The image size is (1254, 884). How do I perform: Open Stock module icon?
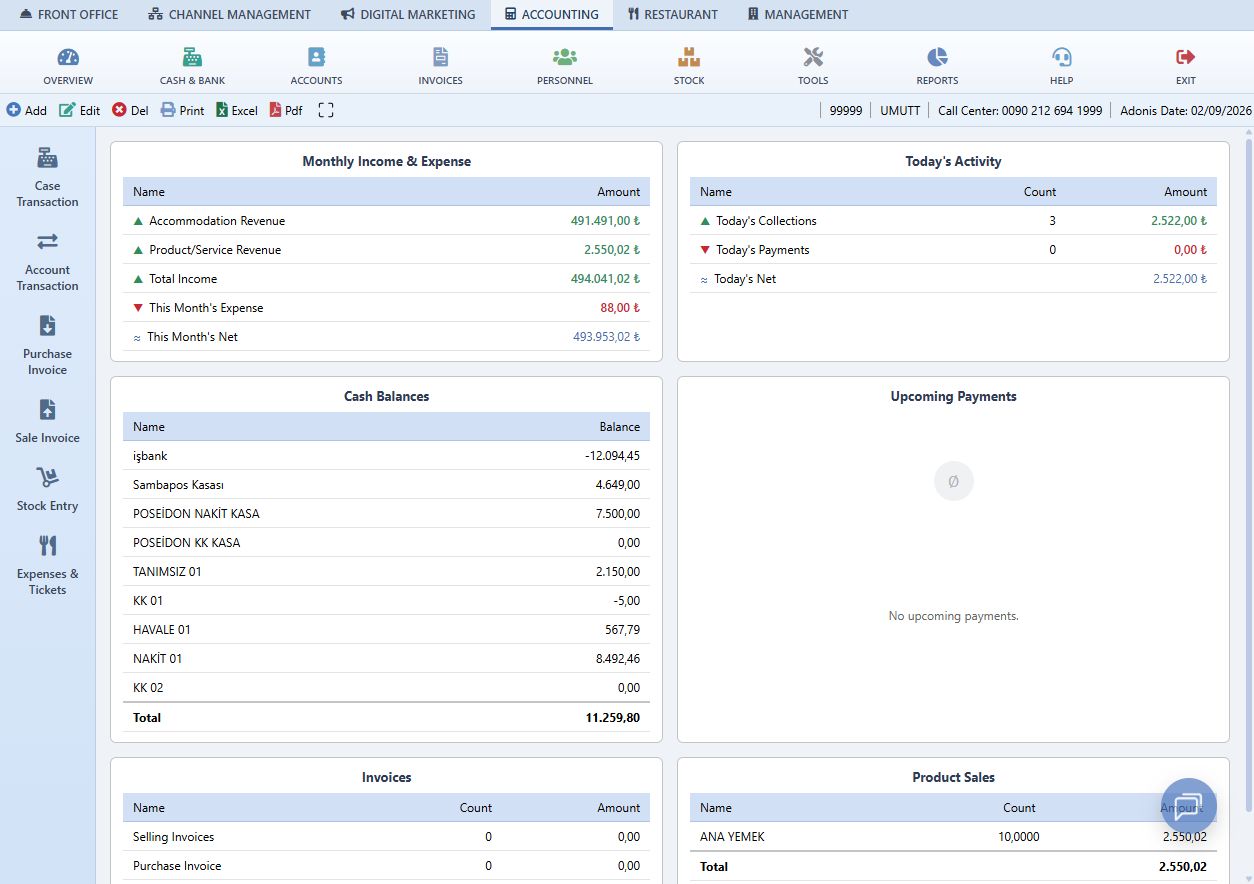tap(689, 66)
